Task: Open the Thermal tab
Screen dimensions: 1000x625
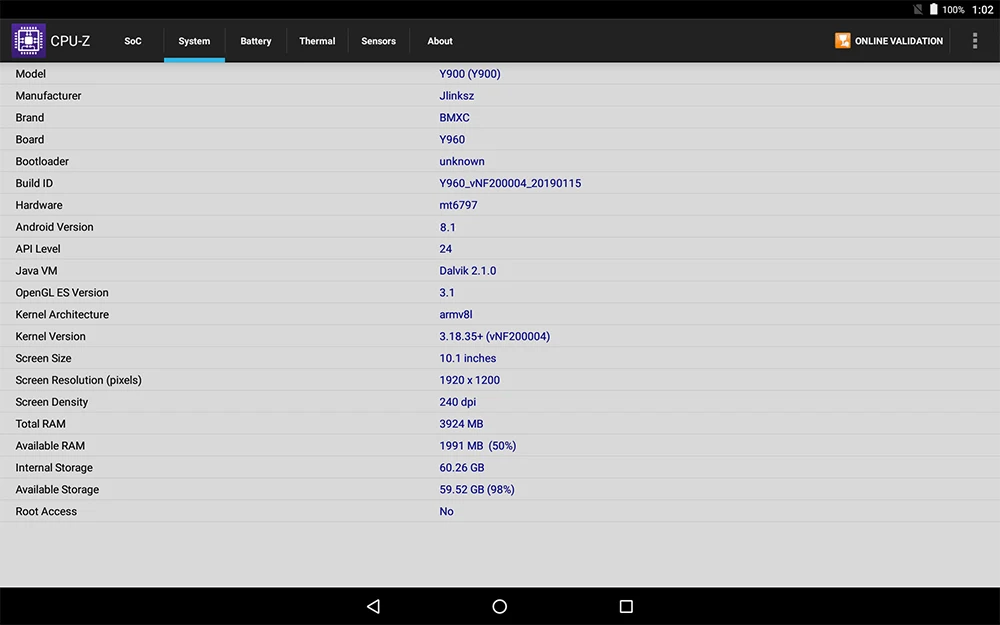Action: [x=317, y=41]
